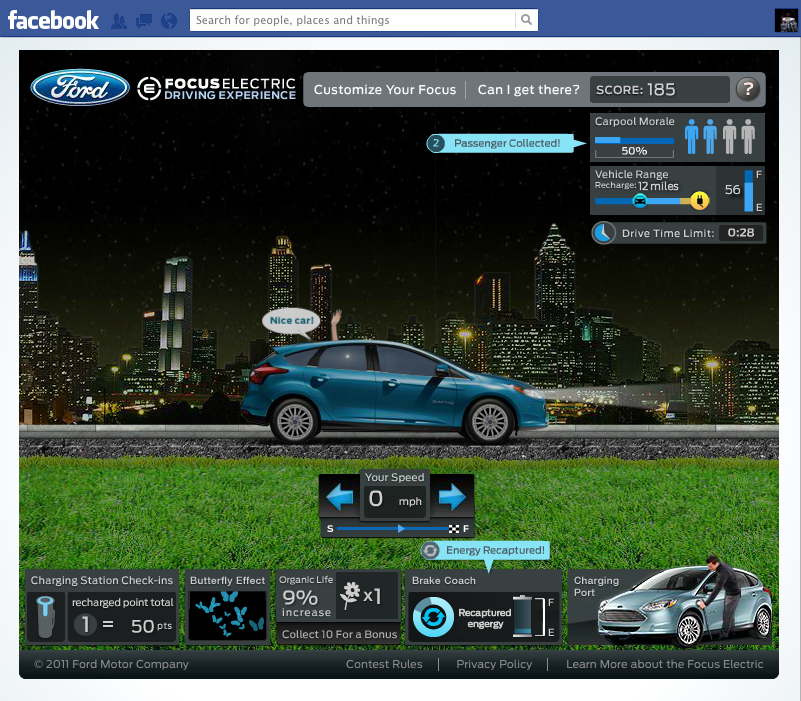Click Brake Coach recapture cycle icon
The height and width of the screenshot is (701, 801).
tap(433, 617)
